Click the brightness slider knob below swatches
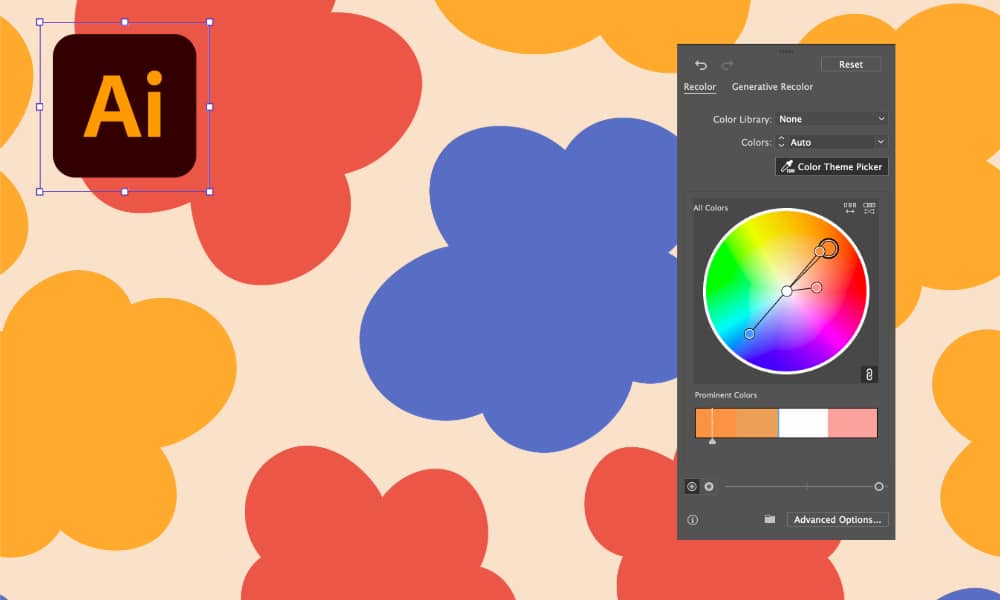Screen dimensions: 1000x600 click(879, 487)
